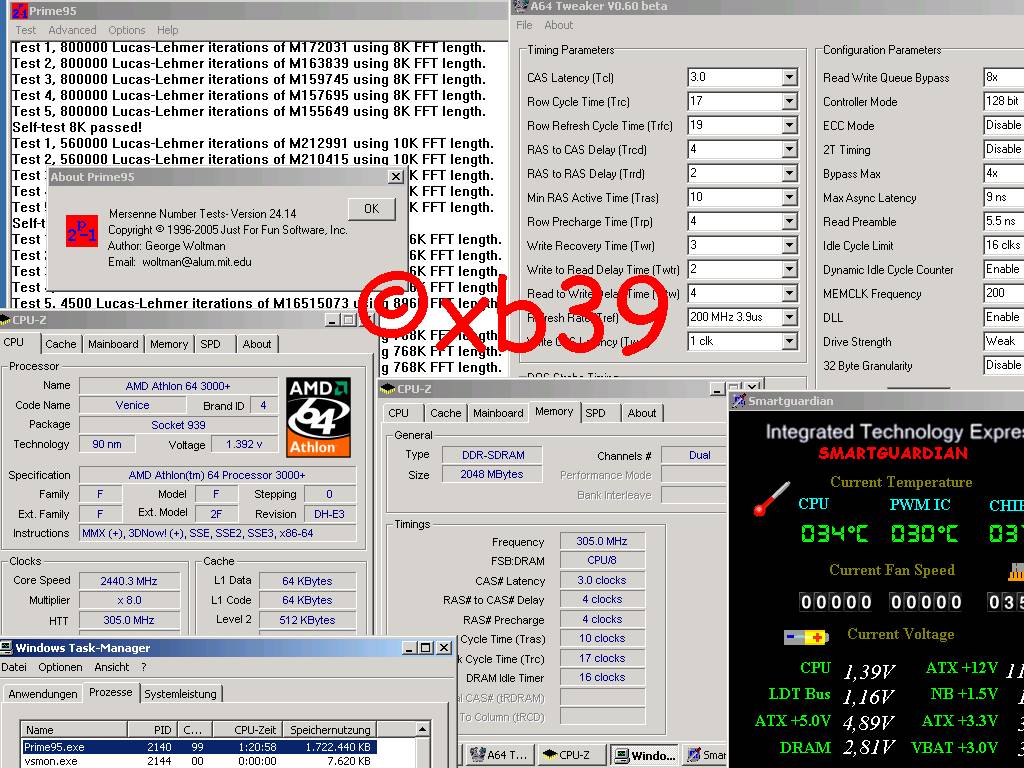This screenshot has height=768, width=1024.
Task: Open Write Recovery Time (Twr) dropdown
Action: [790, 246]
